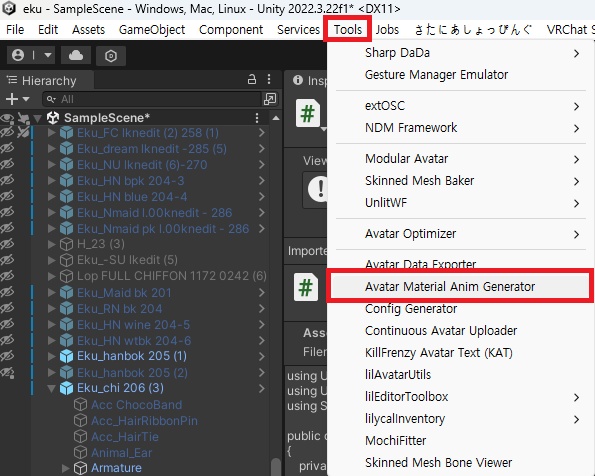Choose Skinned Mesh Bone Viewer menu item
This screenshot has height=476, width=595.
click(461, 463)
